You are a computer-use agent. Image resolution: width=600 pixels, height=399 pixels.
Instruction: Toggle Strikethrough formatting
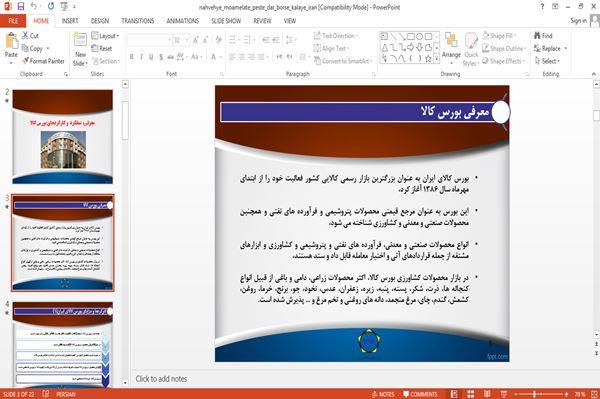(x=171, y=57)
